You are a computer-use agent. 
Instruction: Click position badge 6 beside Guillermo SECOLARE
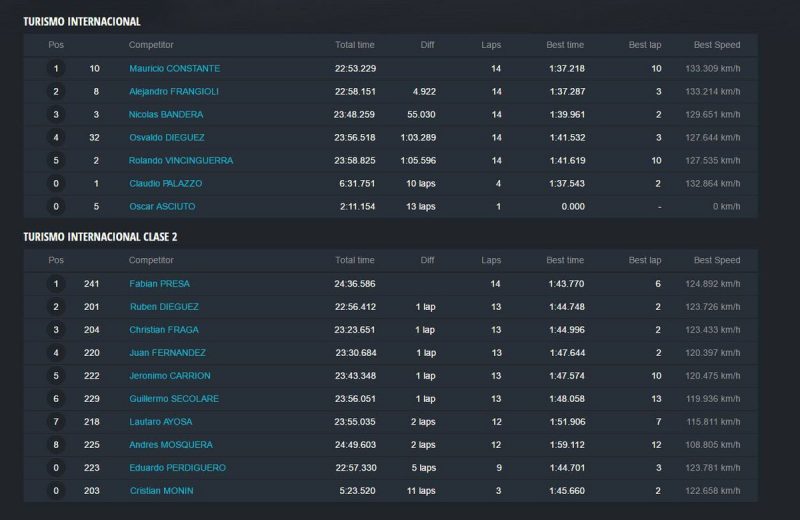pyautogui.click(x=56, y=399)
